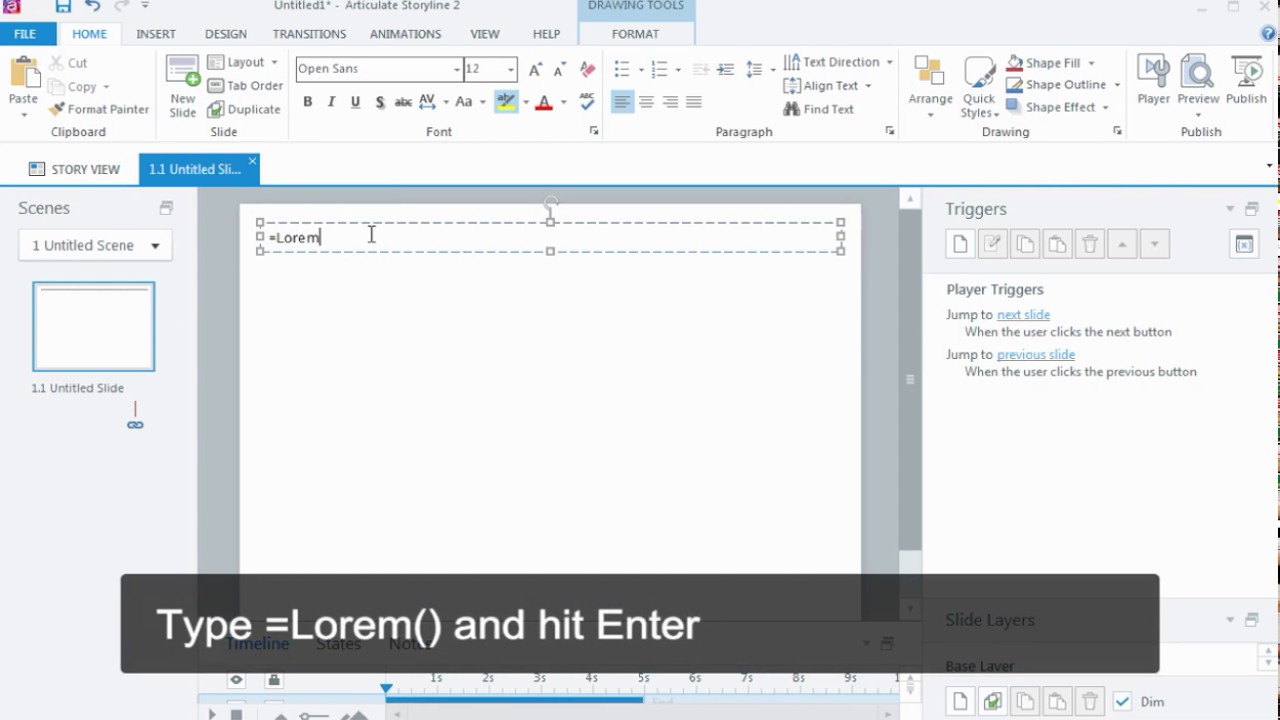The width and height of the screenshot is (1280, 720).
Task: Expand the Copy dropdown arrow
Action: [x=106, y=87]
